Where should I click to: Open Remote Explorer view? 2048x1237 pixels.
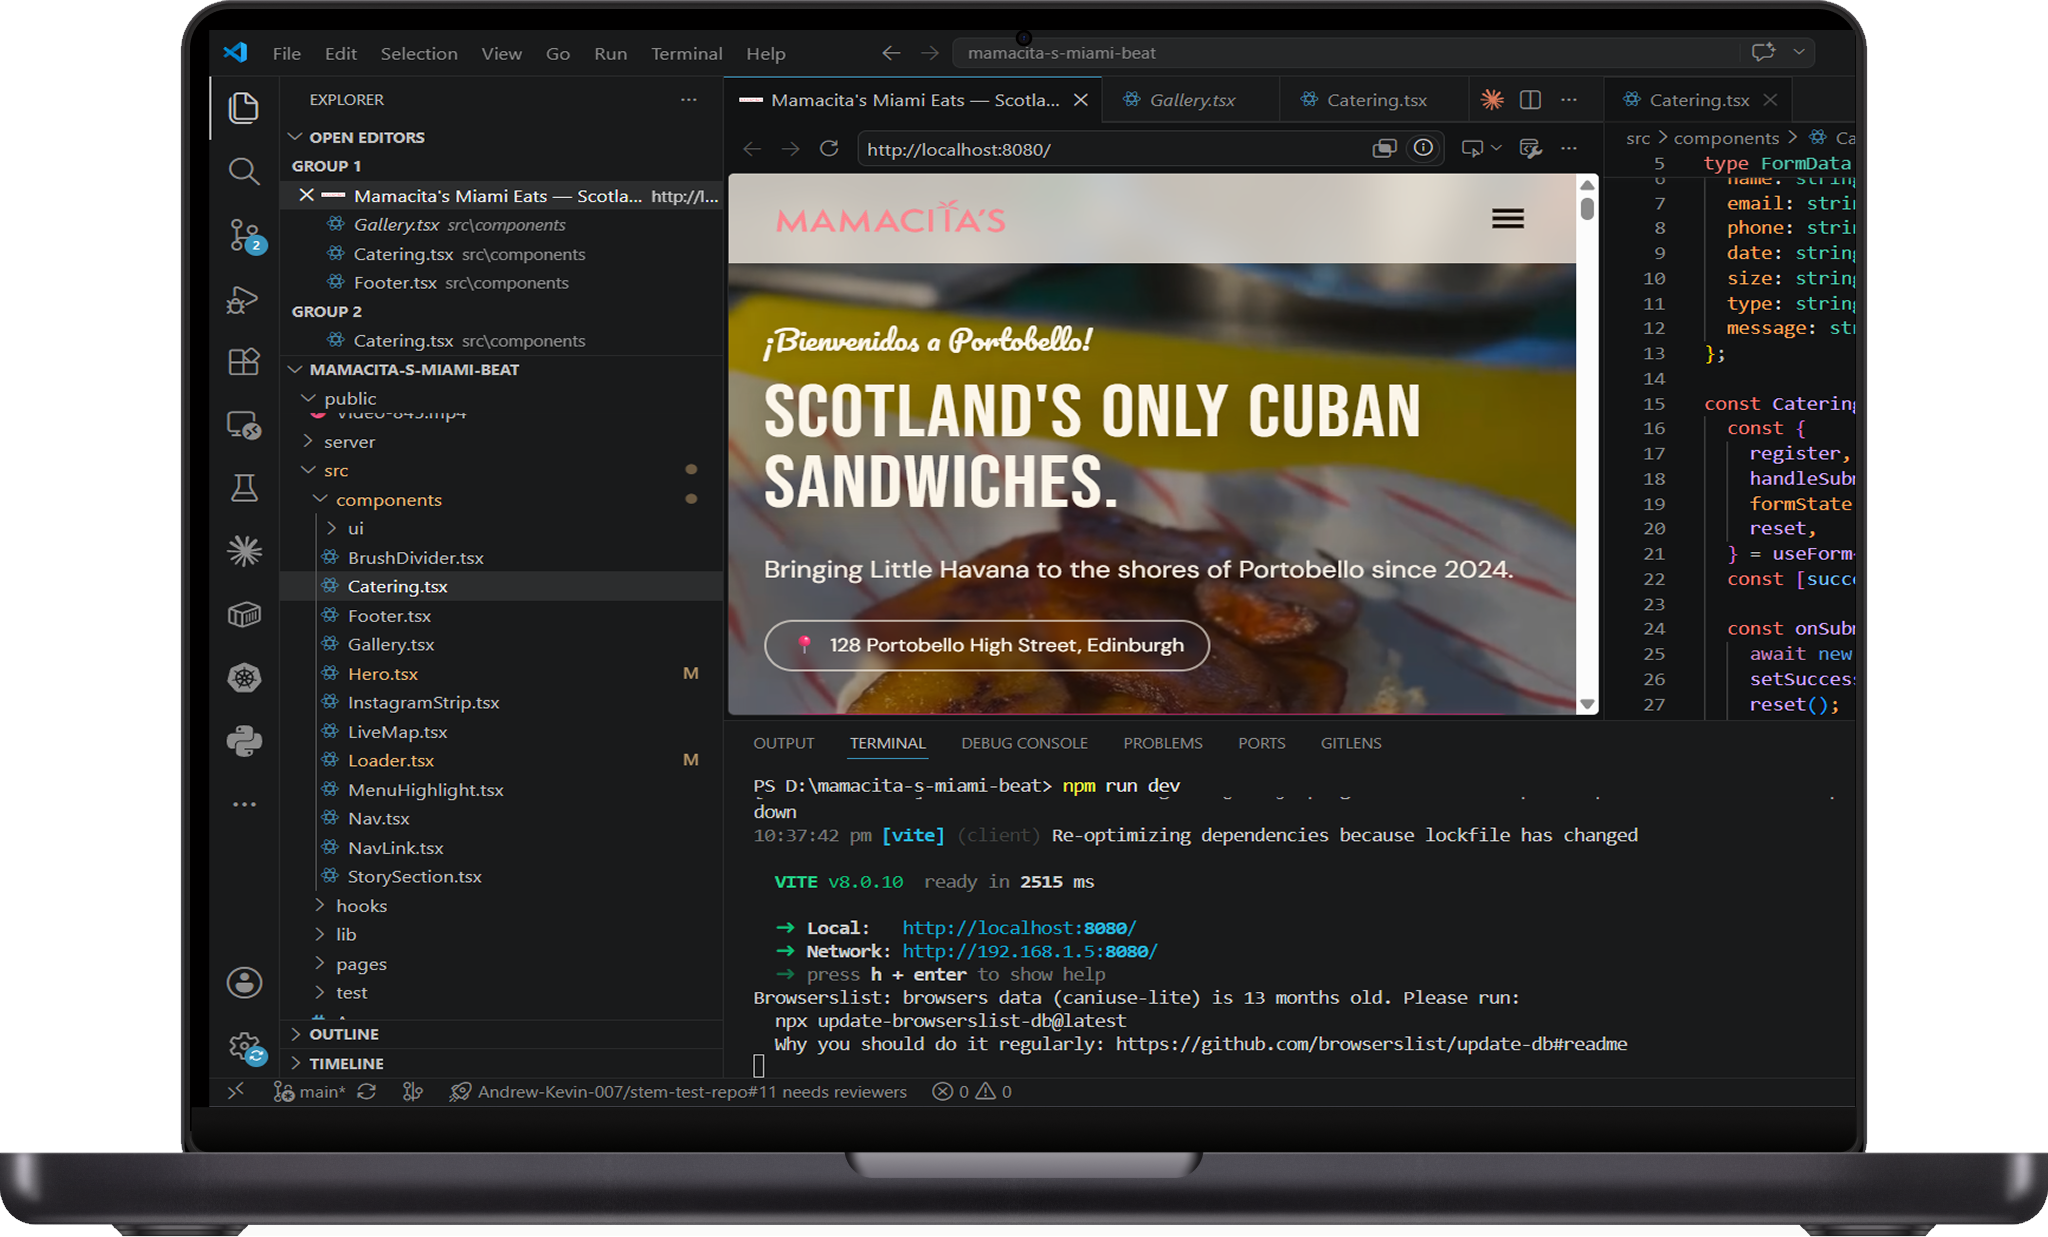(x=243, y=425)
